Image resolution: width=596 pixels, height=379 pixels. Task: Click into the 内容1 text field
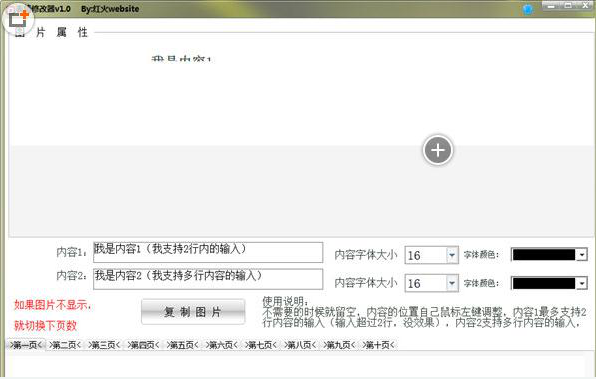pos(208,252)
